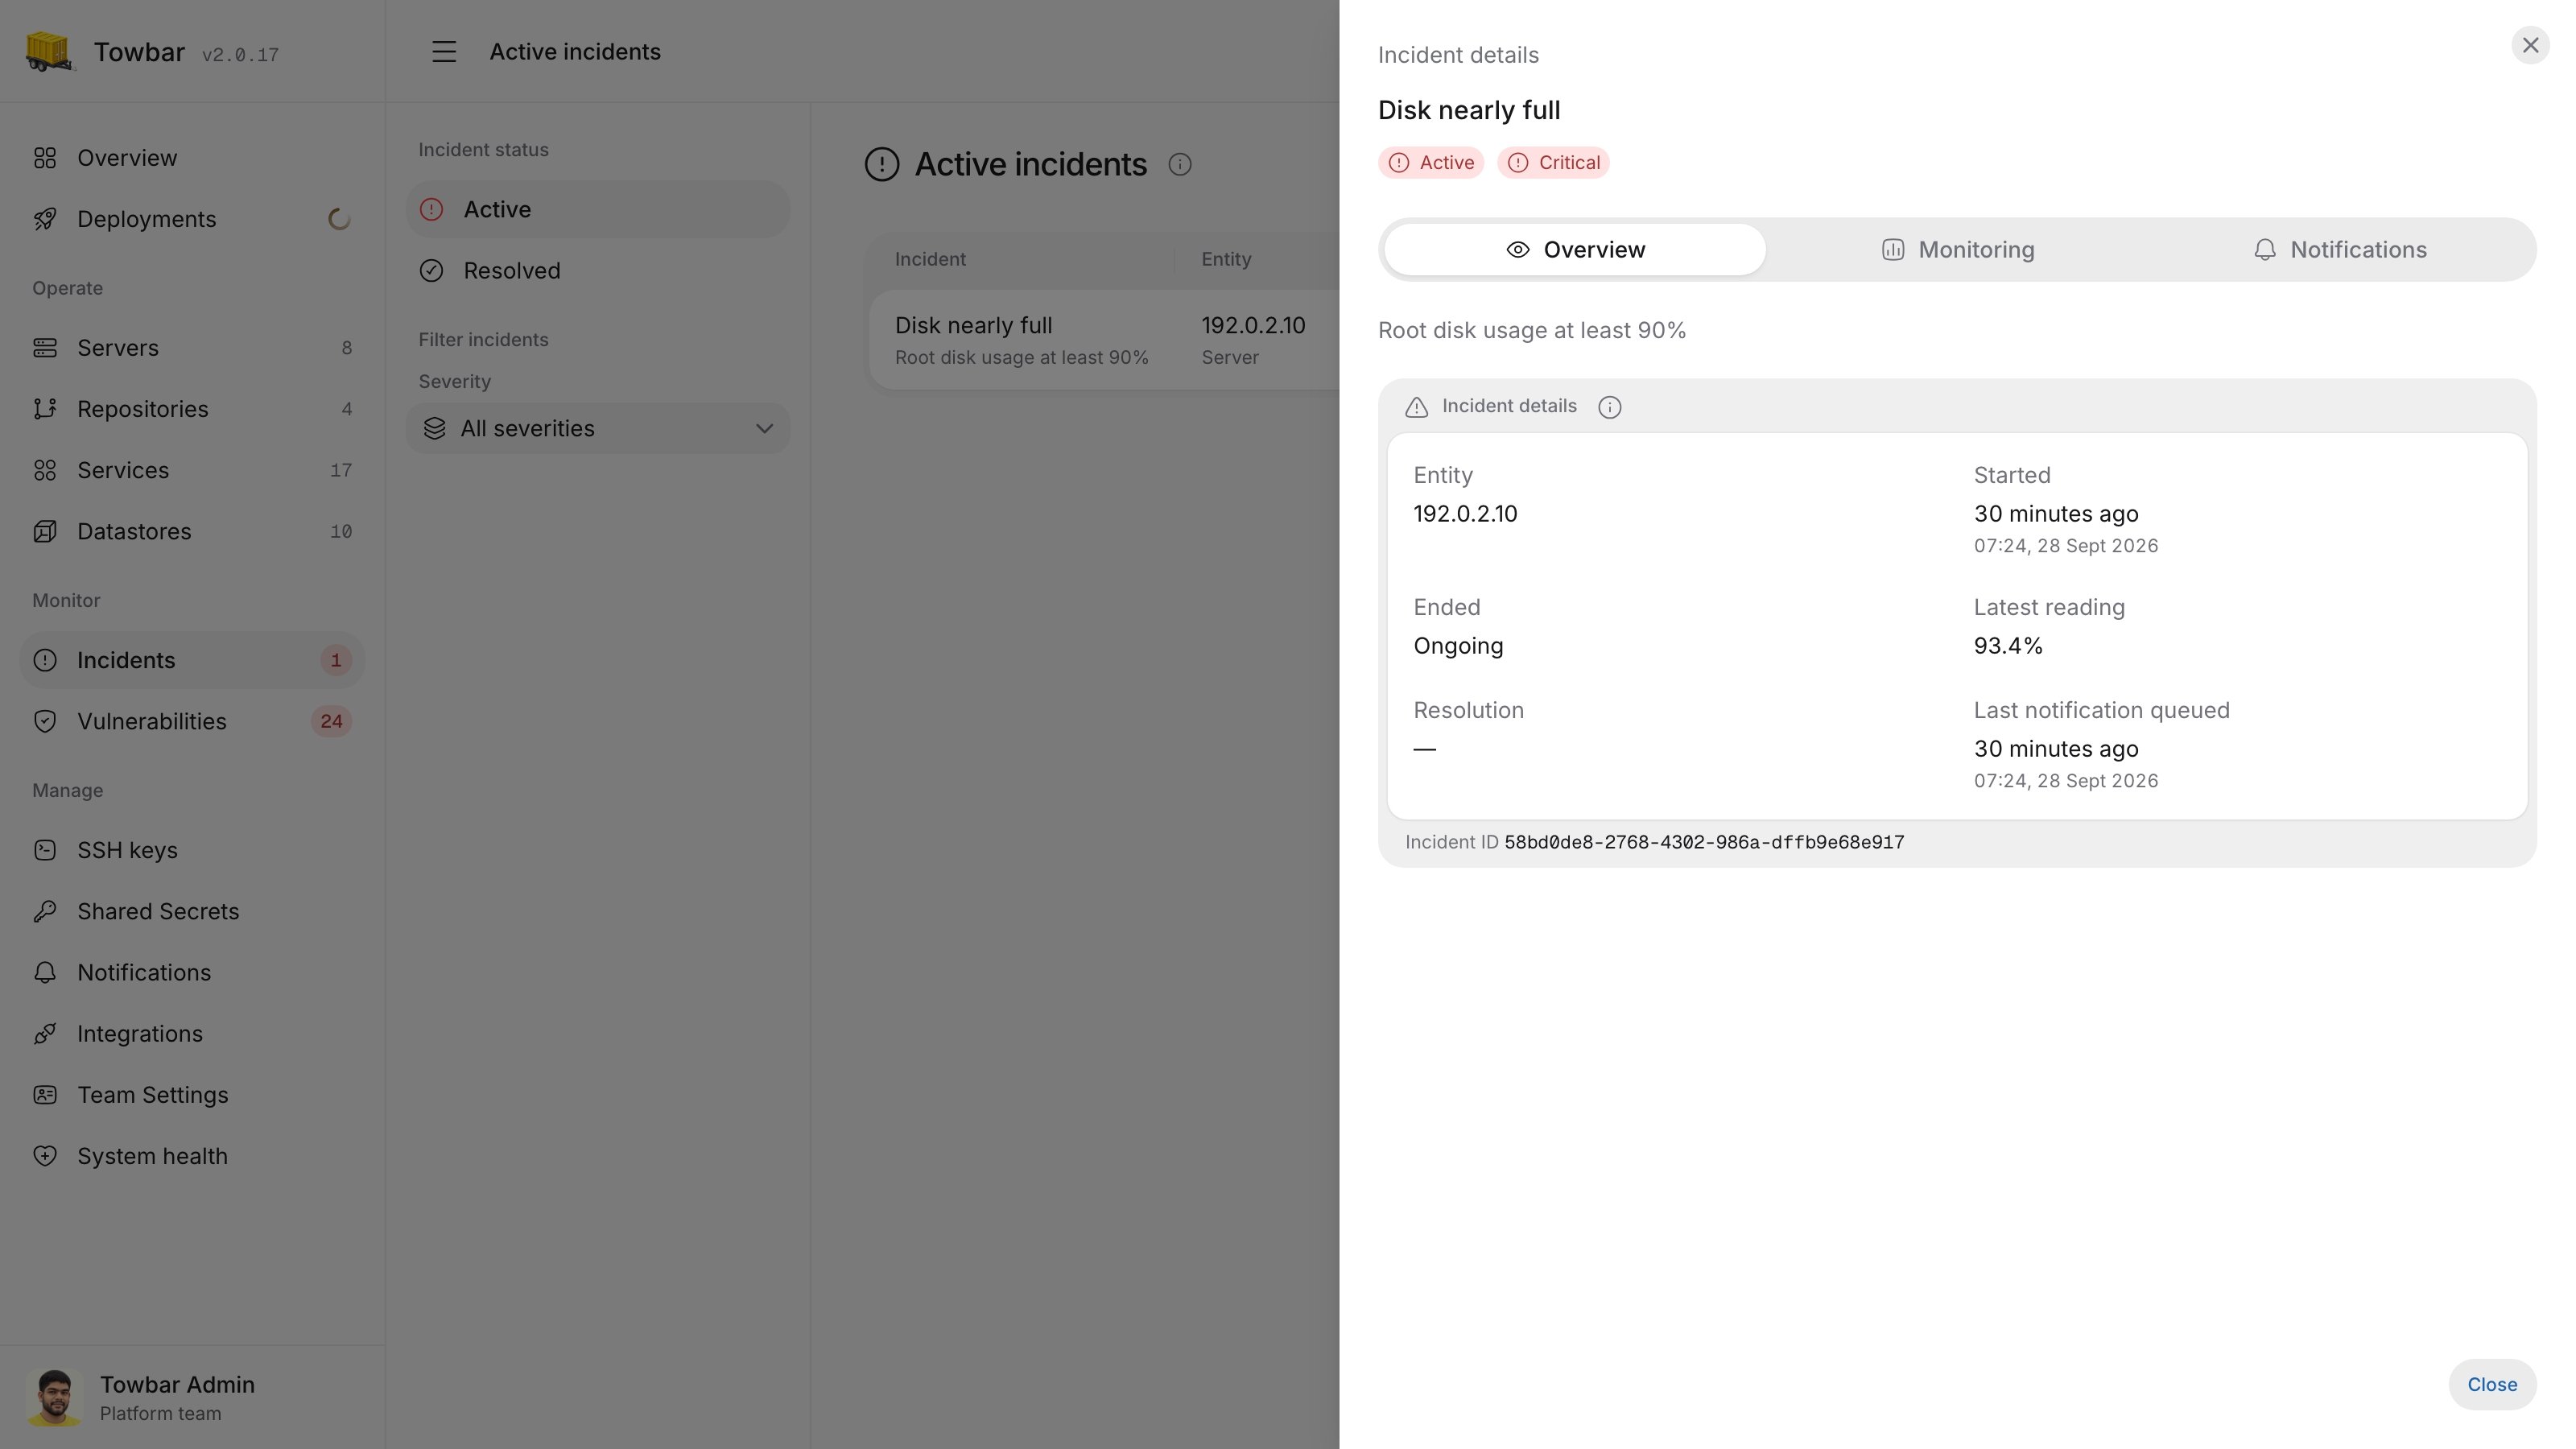This screenshot has width=2576, height=1449.
Task: Click the Ongoing ended value
Action: click(x=1458, y=646)
